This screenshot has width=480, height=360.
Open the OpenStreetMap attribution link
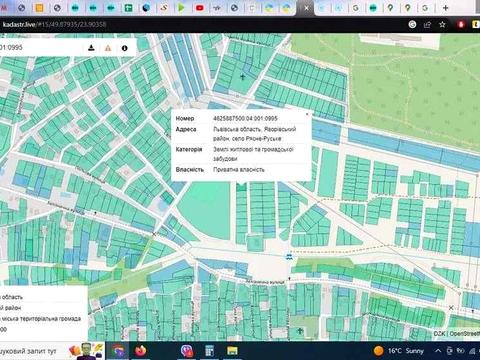[465, 333]
